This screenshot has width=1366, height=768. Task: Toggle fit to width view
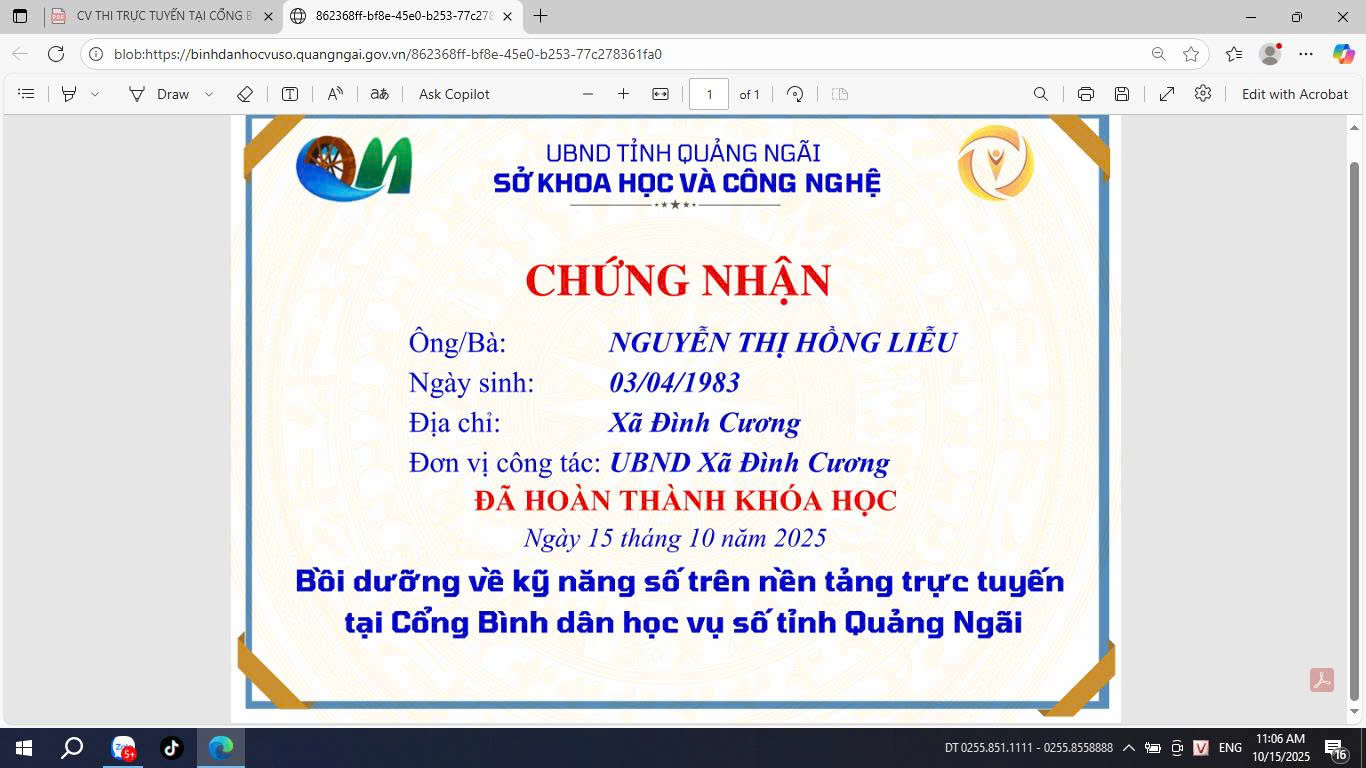click(x=660, y=94)
